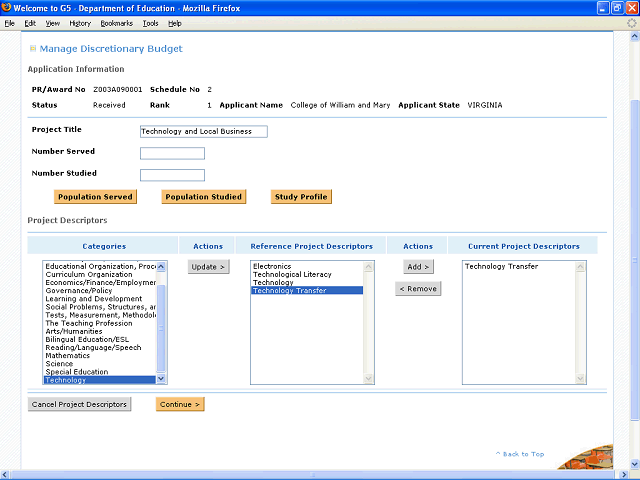The width and height of the screenshot is (640, 480).
Task: Click the Firefox icon in title bar
Action: 7,8
